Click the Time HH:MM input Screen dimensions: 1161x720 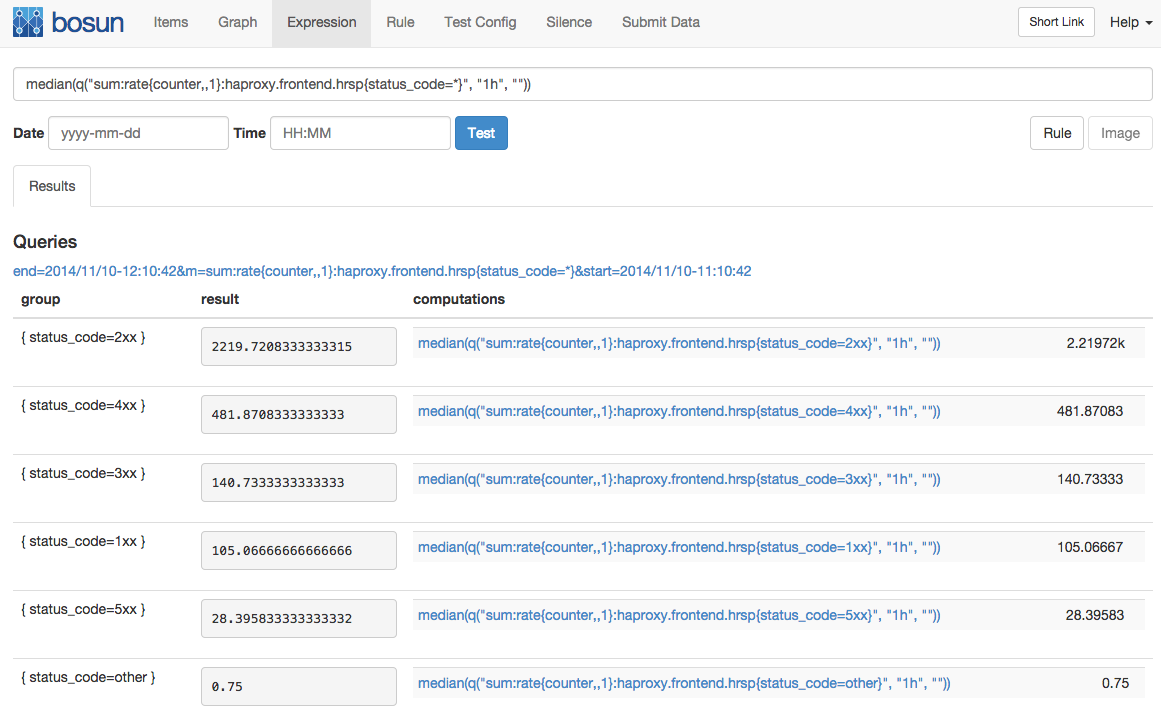pos(360,133)
